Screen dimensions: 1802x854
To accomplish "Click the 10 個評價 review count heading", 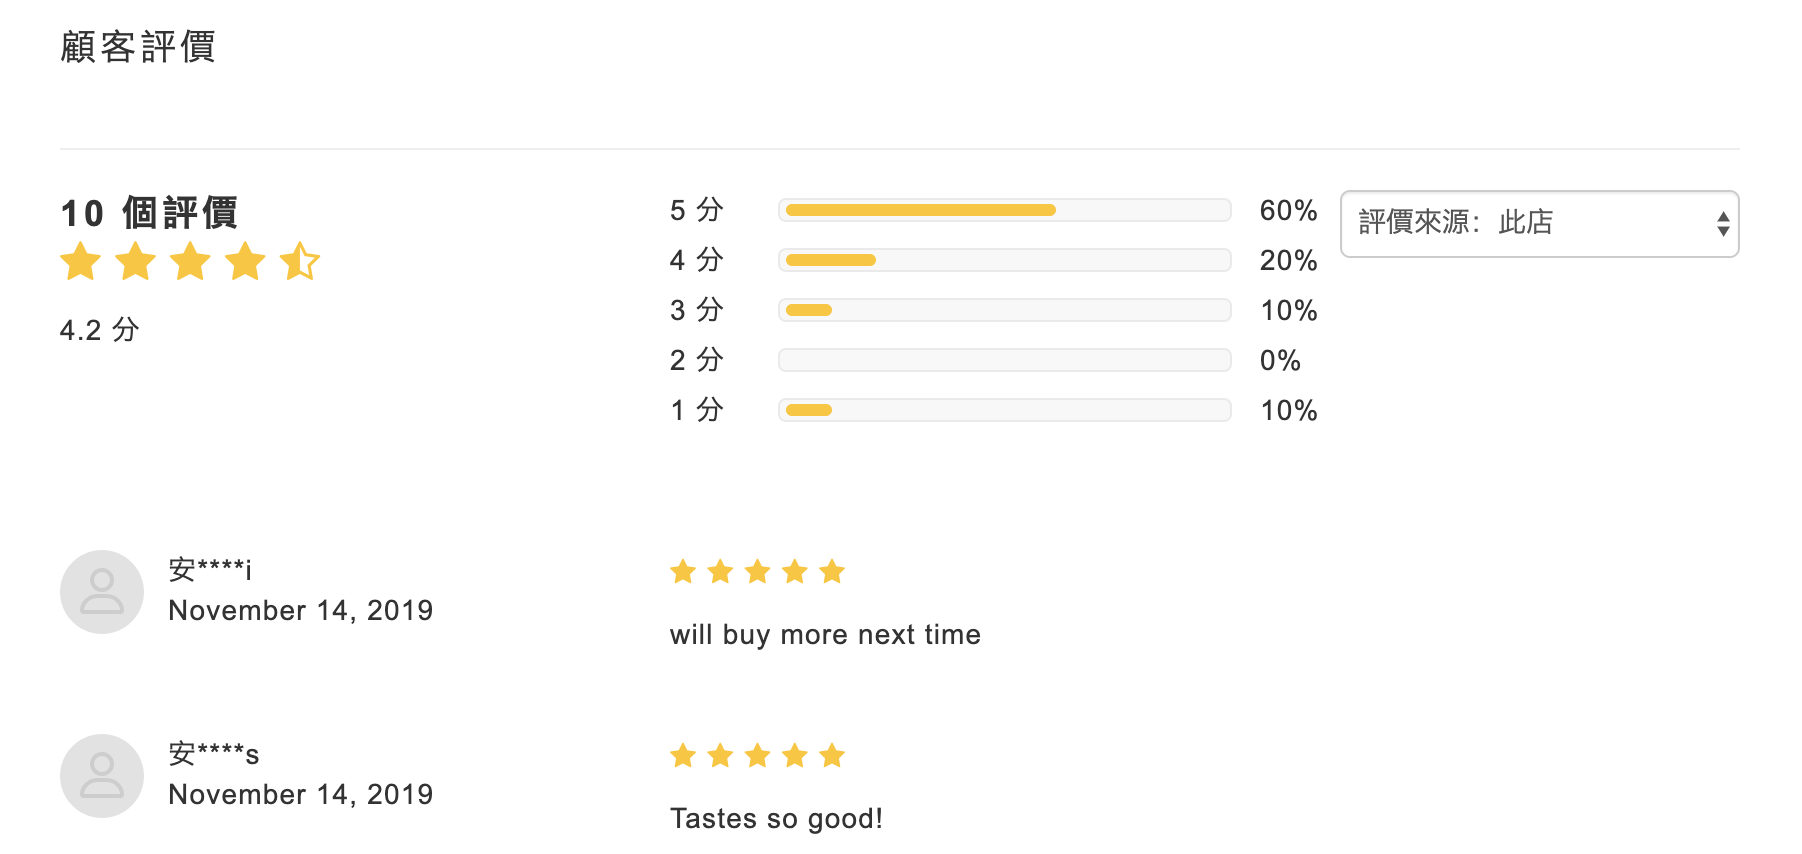I will [149, 213].
